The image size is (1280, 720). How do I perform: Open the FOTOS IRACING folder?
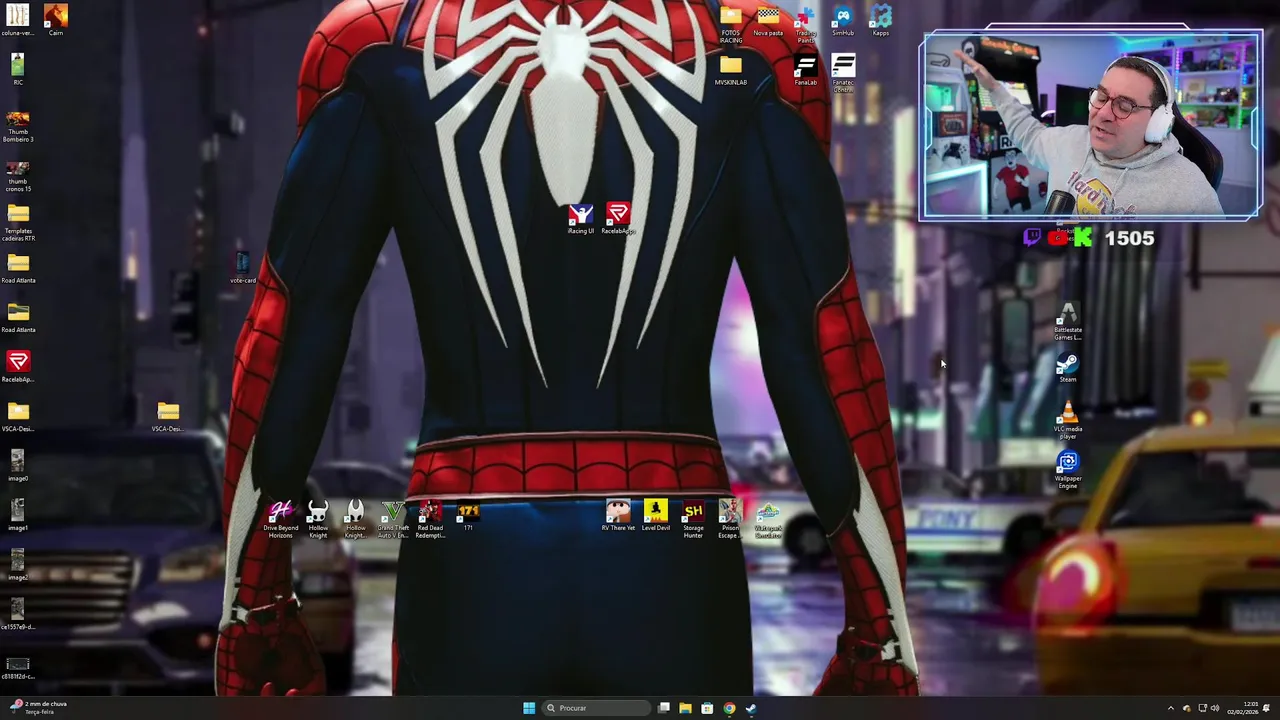[x=731, y=25]
